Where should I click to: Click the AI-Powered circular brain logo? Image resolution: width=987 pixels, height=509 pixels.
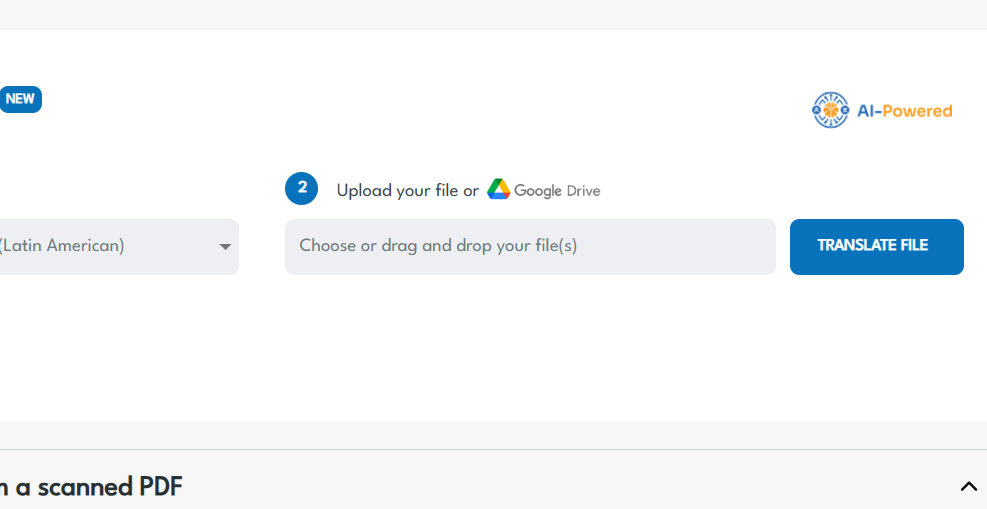[x=830, y=110]
